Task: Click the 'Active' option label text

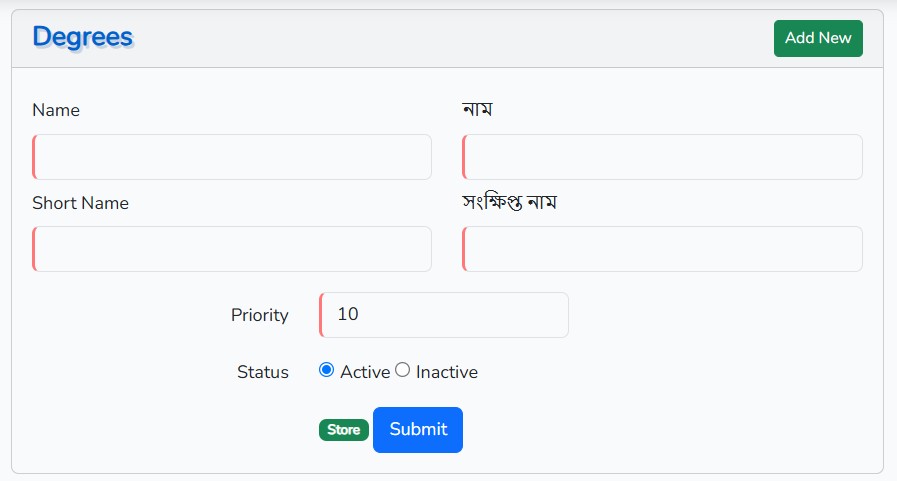Action: point(365,372)
